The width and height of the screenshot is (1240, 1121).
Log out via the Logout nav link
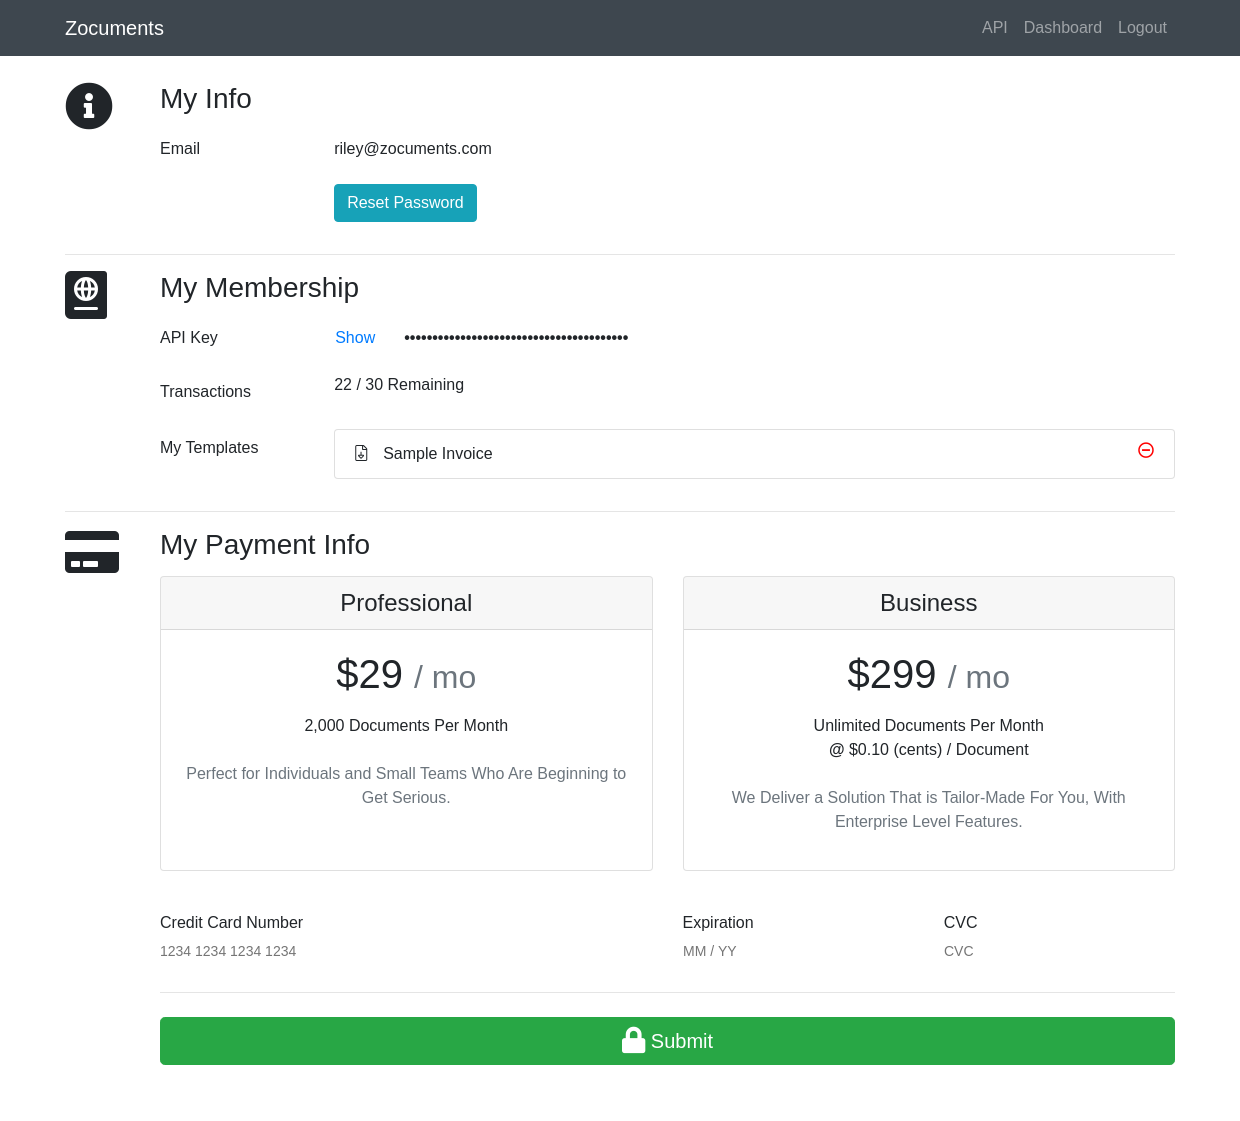pyautogui.click(x=1142, y=28)
